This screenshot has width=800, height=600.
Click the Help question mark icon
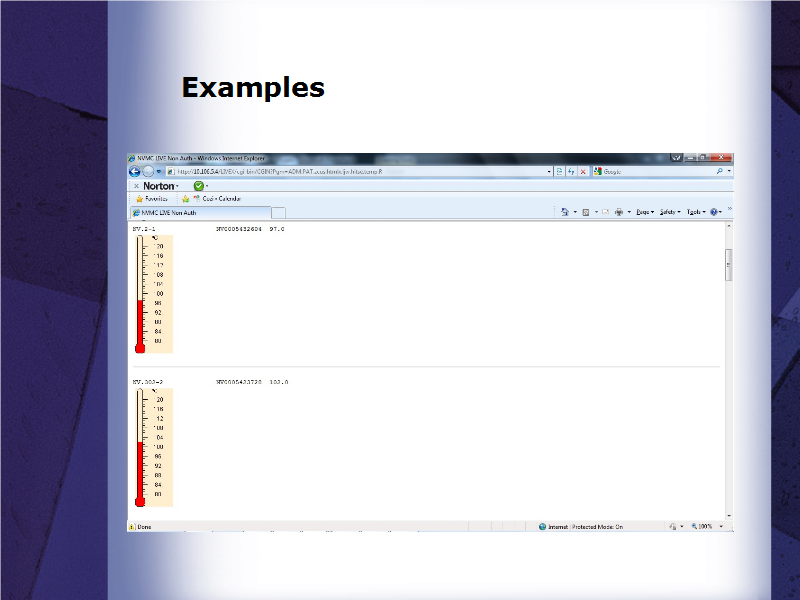(714, 212)
